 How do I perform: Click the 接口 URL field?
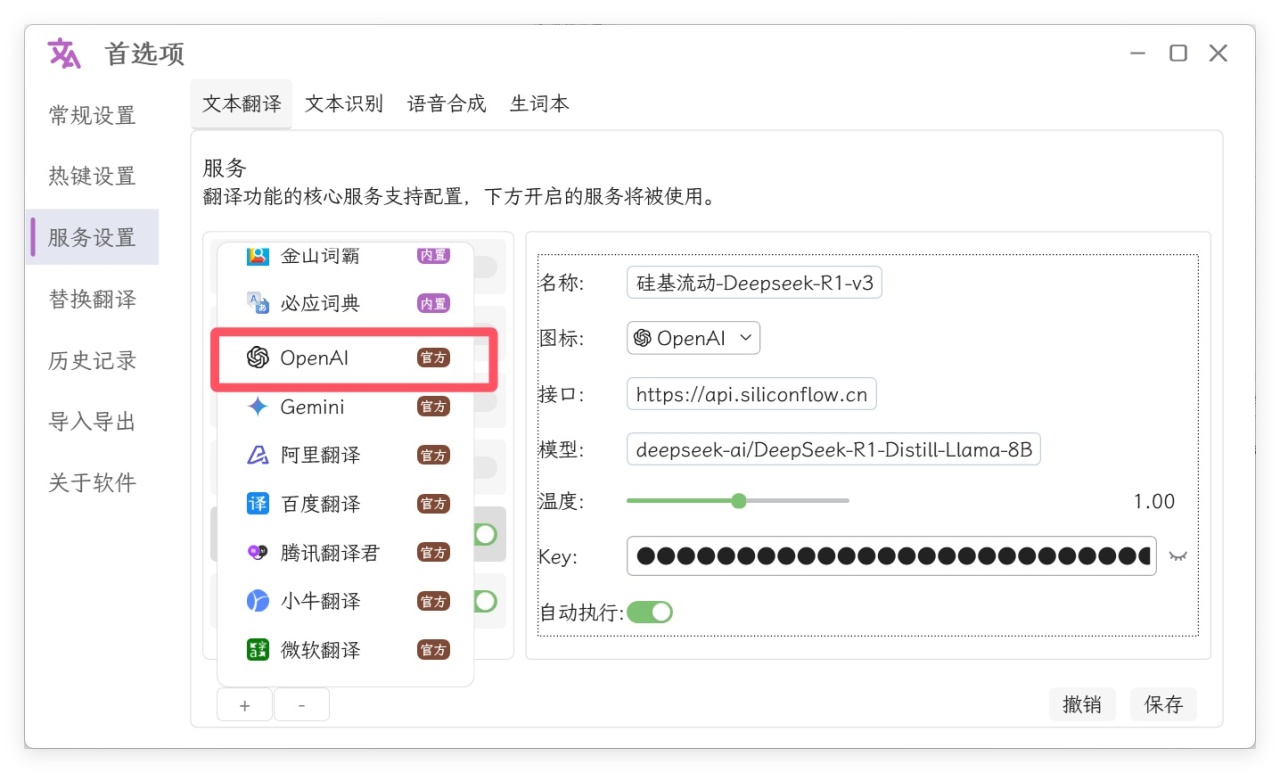coord(751,394)
